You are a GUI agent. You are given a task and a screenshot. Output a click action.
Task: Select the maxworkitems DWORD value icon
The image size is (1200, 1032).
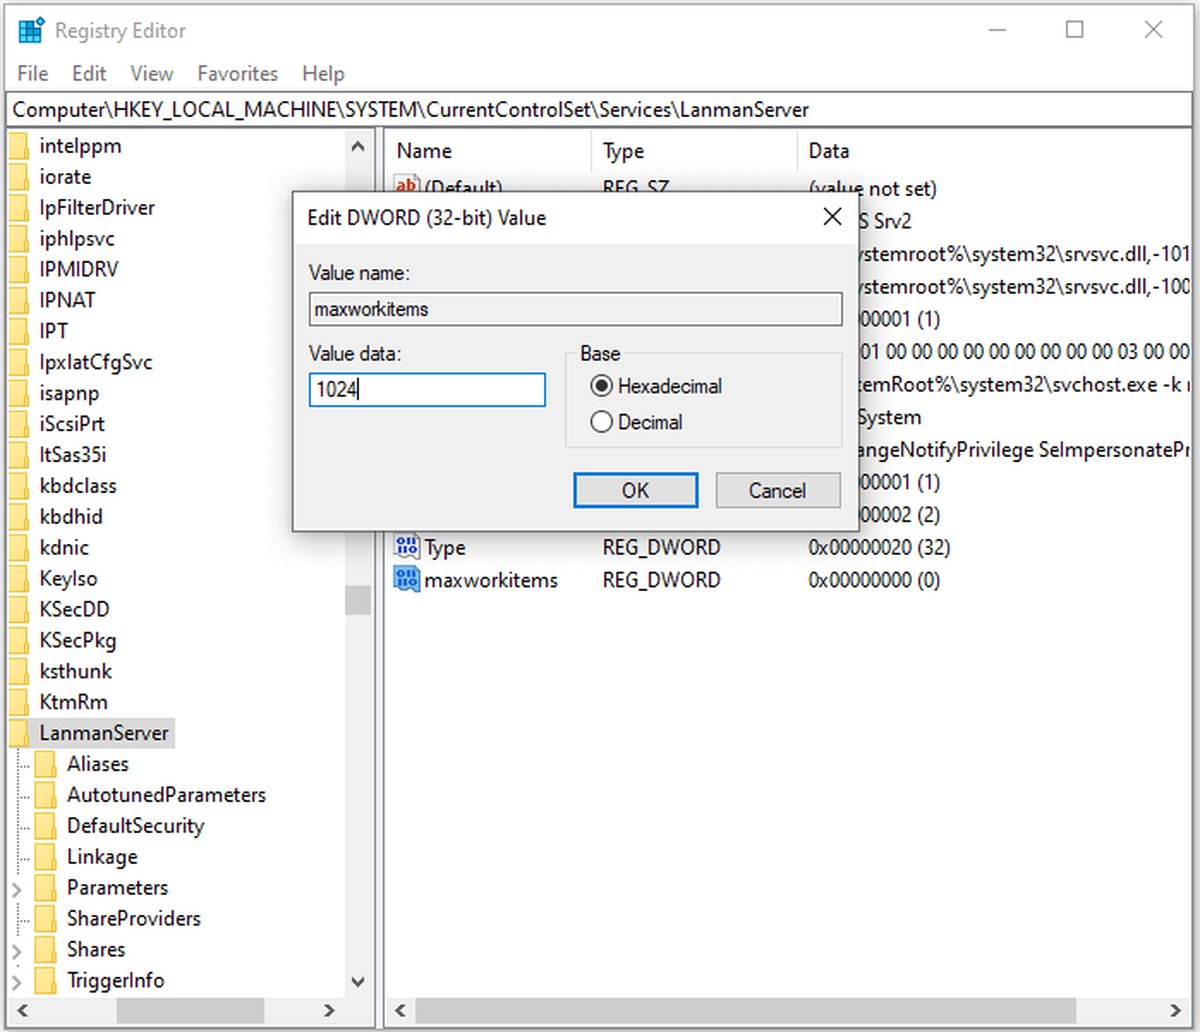pos(407,578)
